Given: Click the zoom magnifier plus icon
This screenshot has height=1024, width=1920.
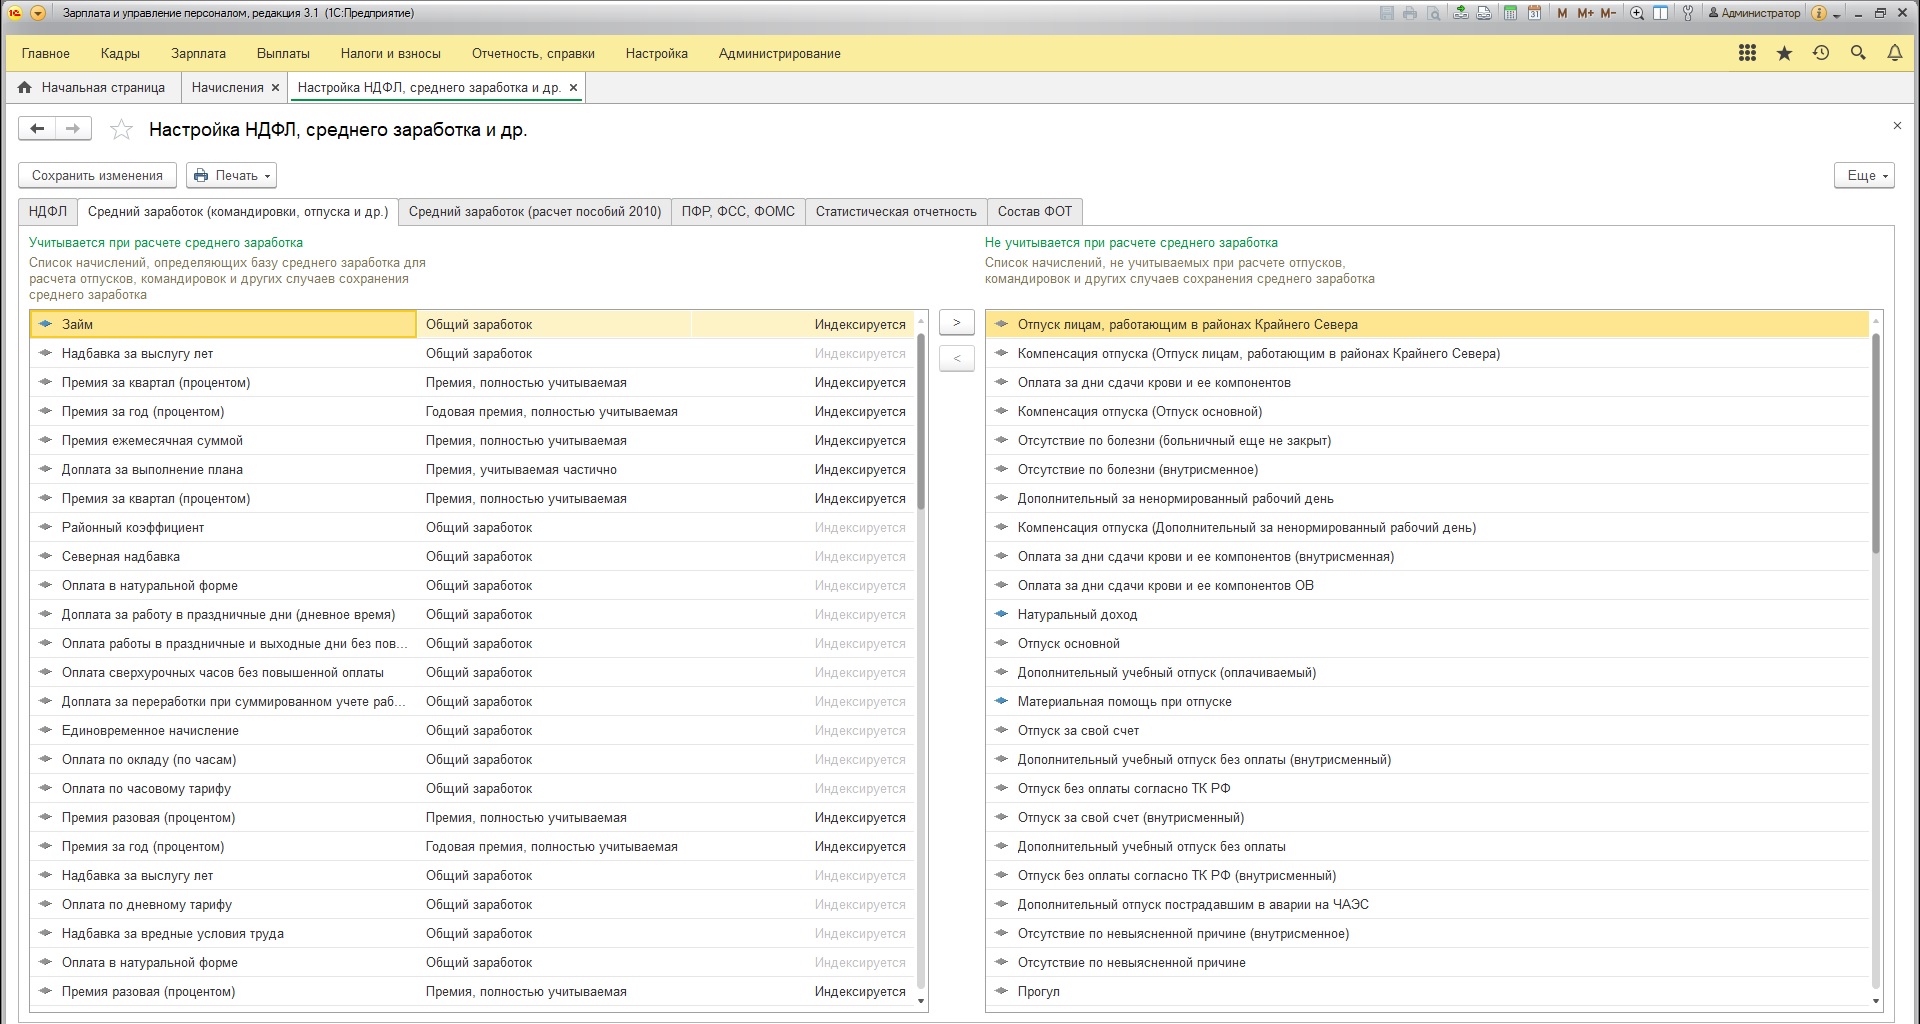Looking at the screenshot, I should 1637,13.
